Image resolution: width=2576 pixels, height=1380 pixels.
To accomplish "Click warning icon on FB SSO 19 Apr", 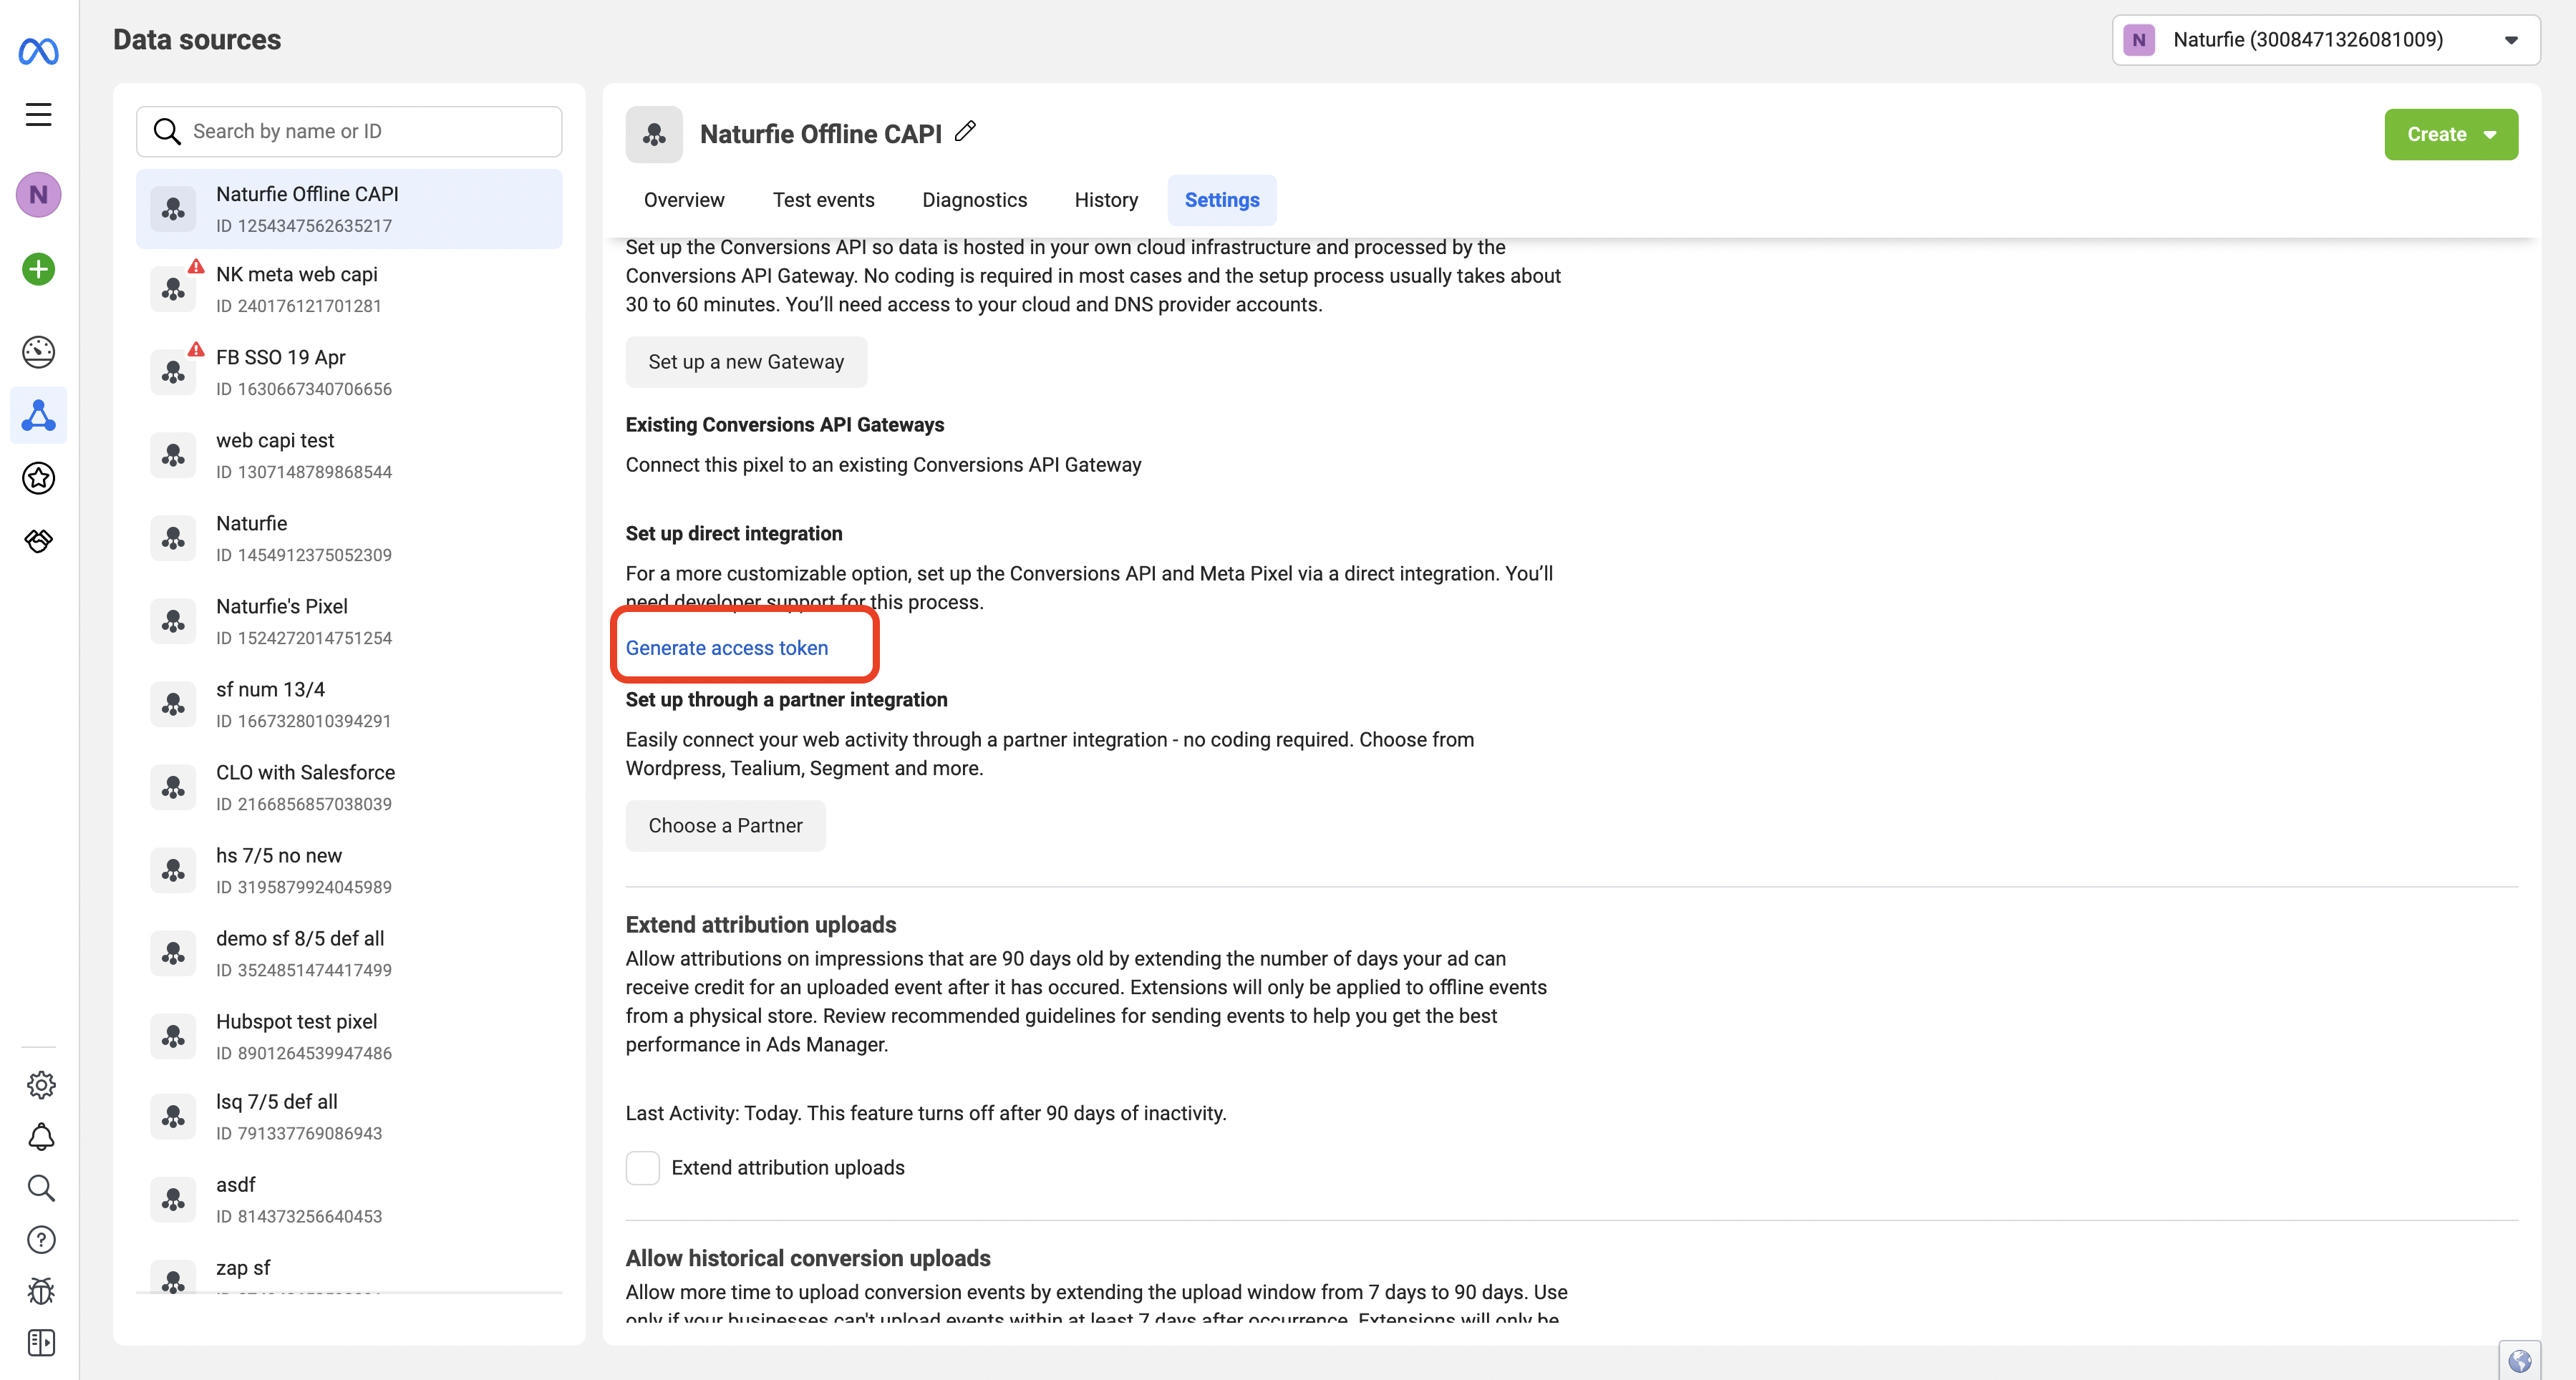I will [x=196, y=350].
